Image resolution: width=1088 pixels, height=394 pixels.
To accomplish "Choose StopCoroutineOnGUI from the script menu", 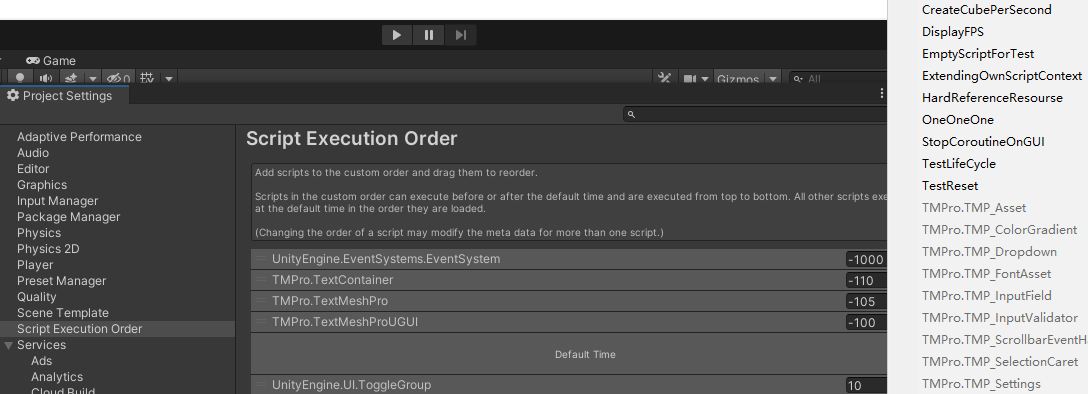I will pyautogui.click(x=983, y=142).
